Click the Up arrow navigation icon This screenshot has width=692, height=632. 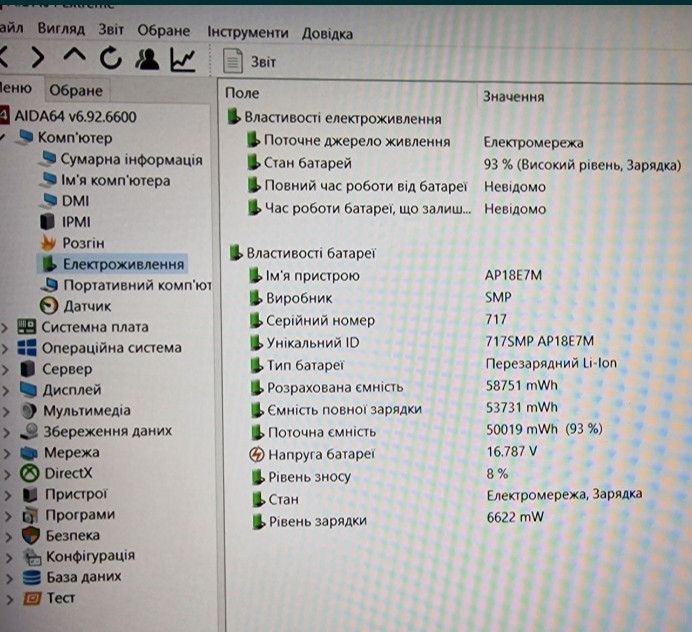[x=74, y=60]
